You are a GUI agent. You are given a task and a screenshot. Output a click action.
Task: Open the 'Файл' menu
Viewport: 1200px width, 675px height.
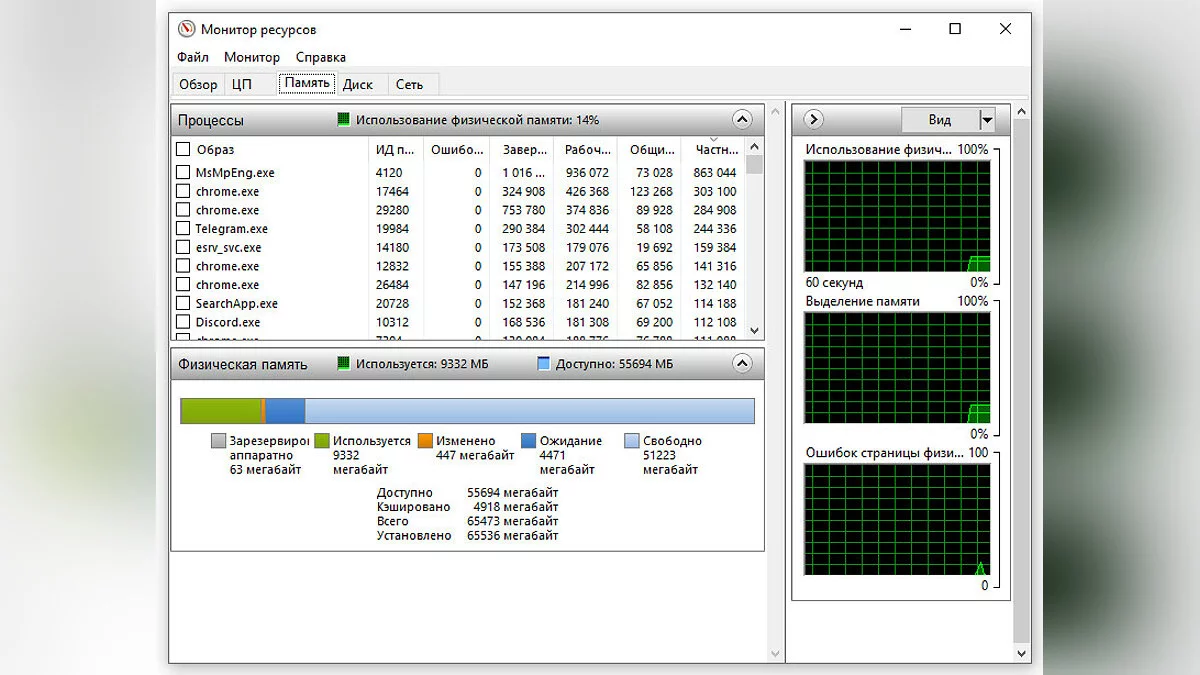[193, 57]
